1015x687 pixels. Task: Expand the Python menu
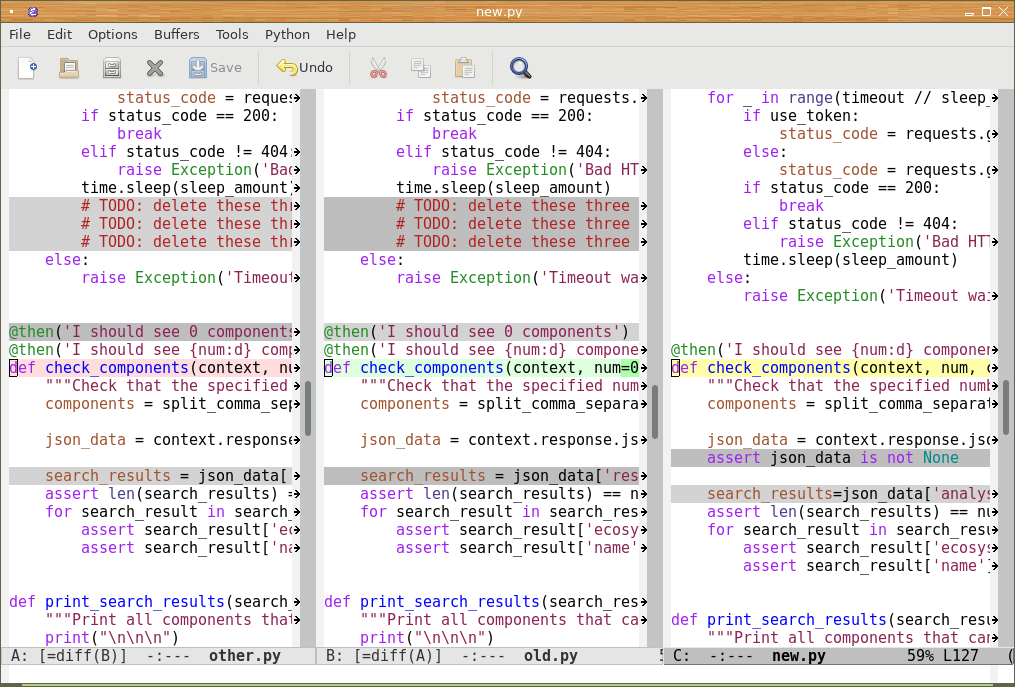287,34
